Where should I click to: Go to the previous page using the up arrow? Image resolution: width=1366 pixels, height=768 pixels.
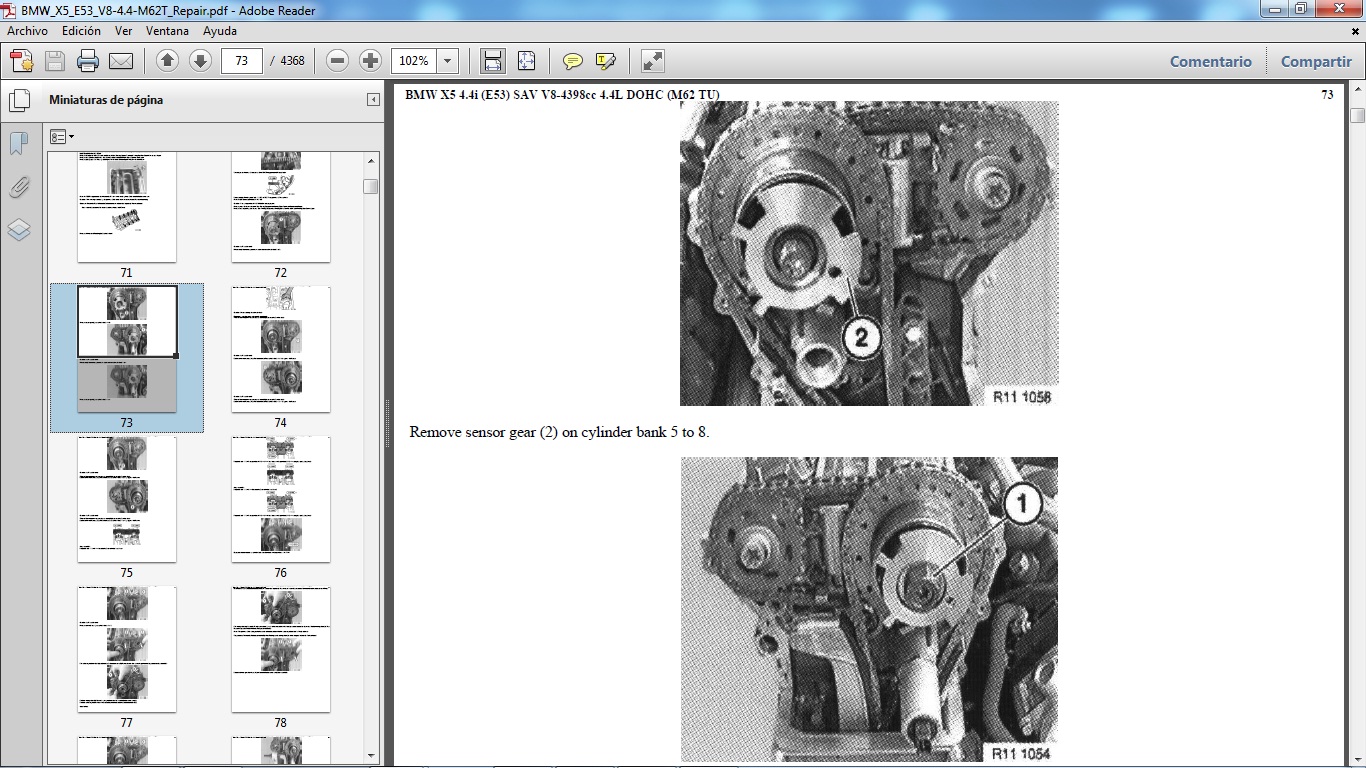coord(167,61)
